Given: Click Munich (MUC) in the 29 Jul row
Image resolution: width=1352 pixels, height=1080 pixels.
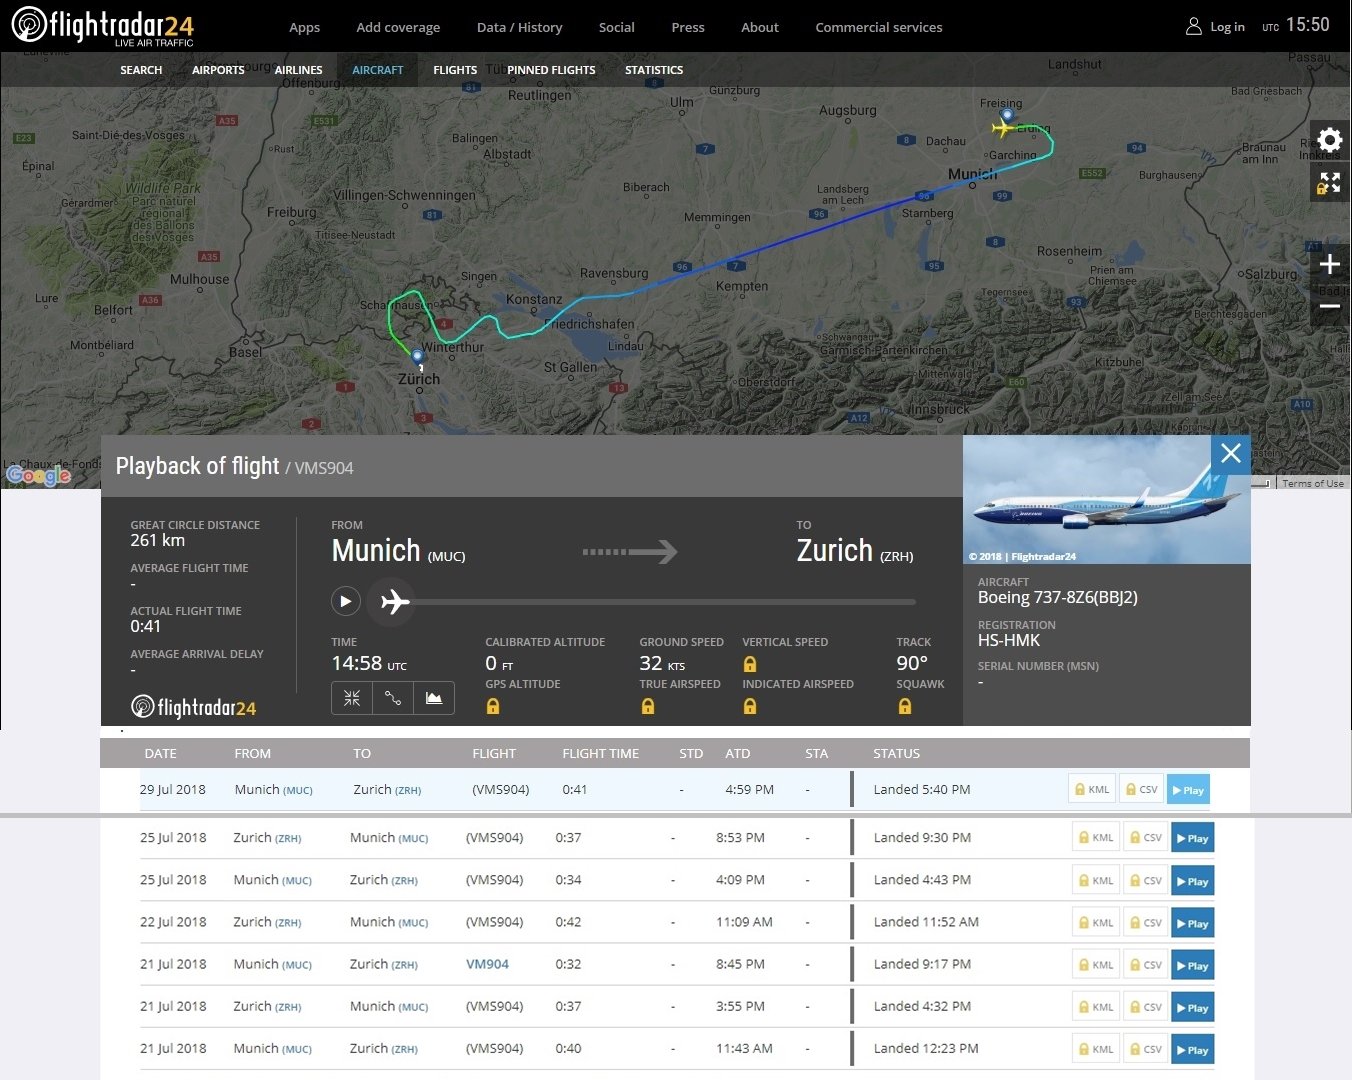Looking at the screenshot, I should pos(274,789).
